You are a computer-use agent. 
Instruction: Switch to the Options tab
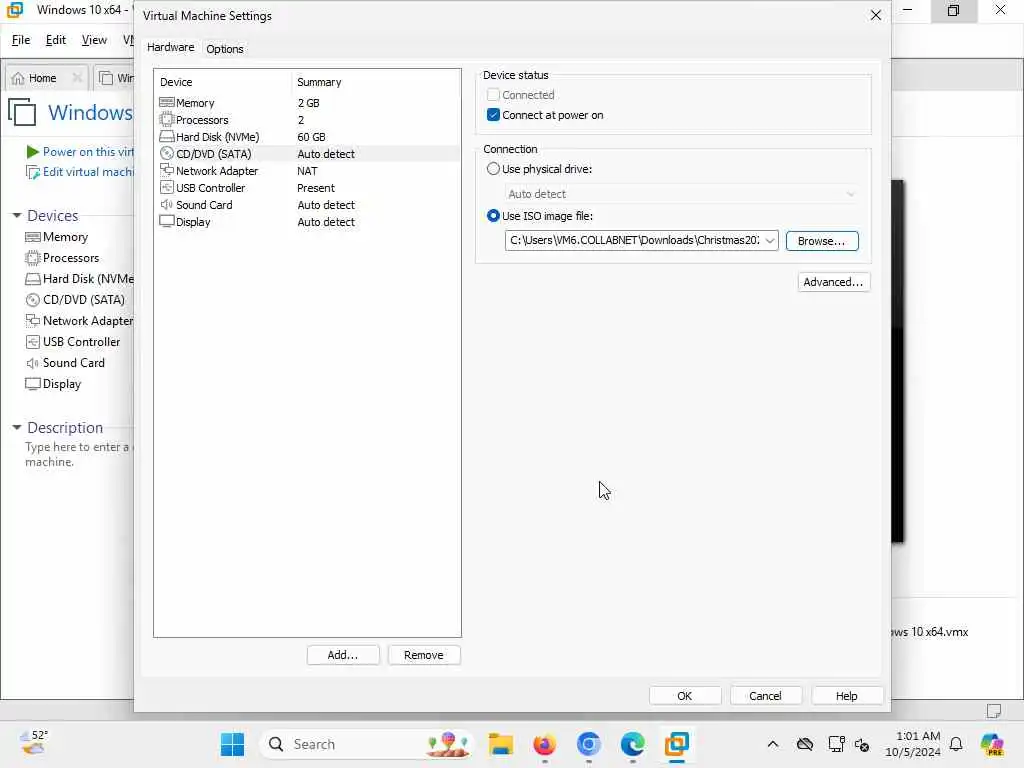[x=225, y=49]
